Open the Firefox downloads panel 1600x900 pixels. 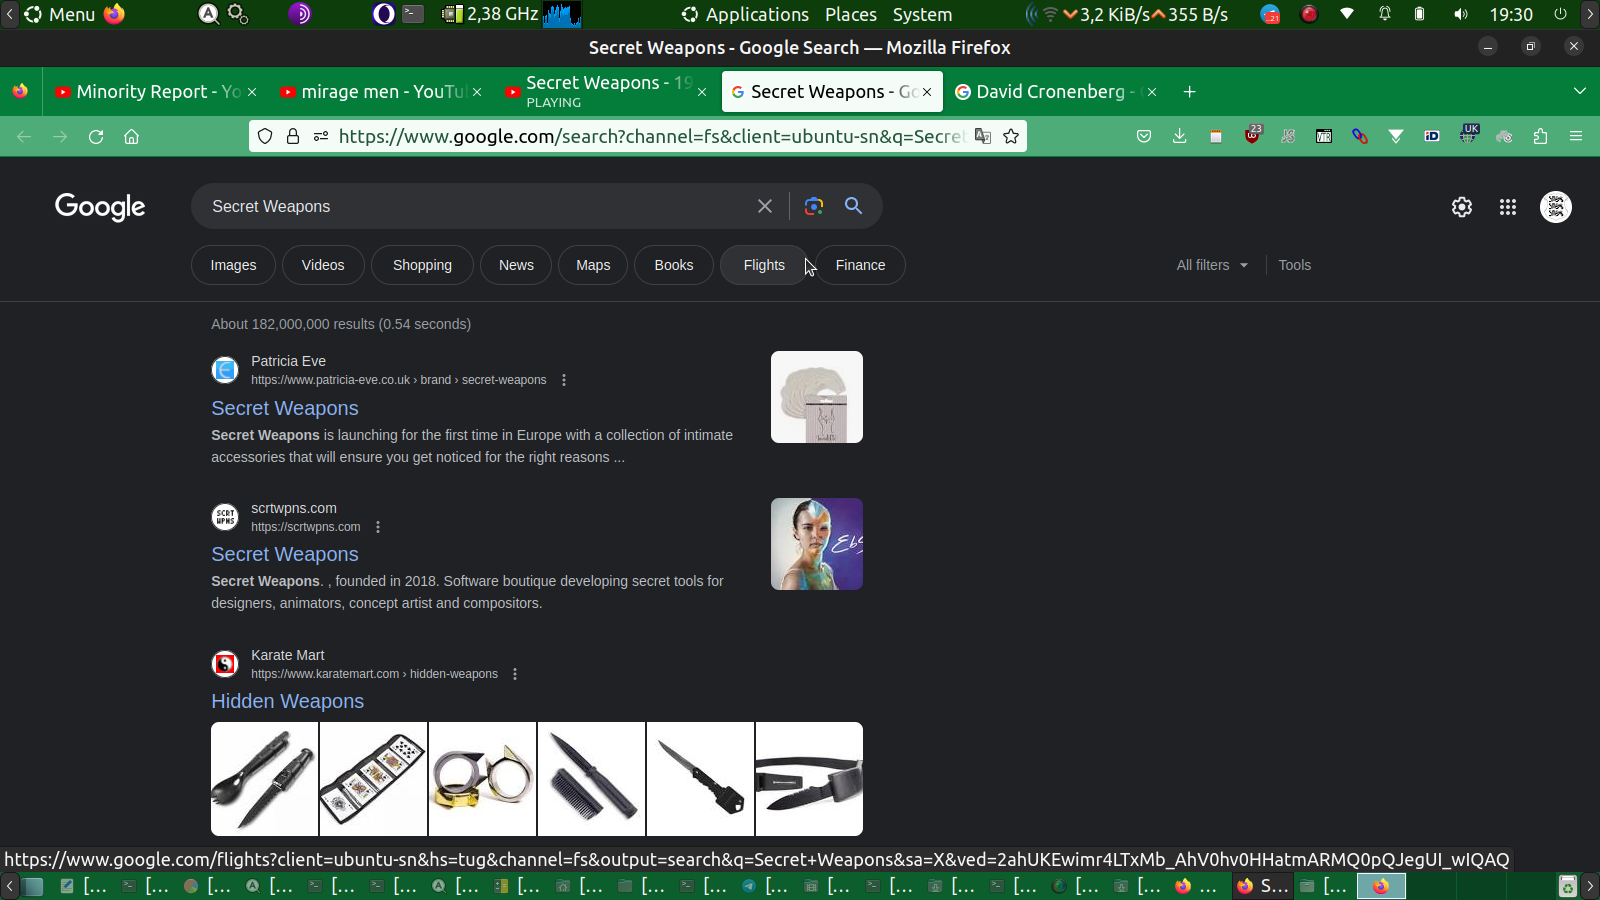pyautogui.click(x=1180, y=137)
